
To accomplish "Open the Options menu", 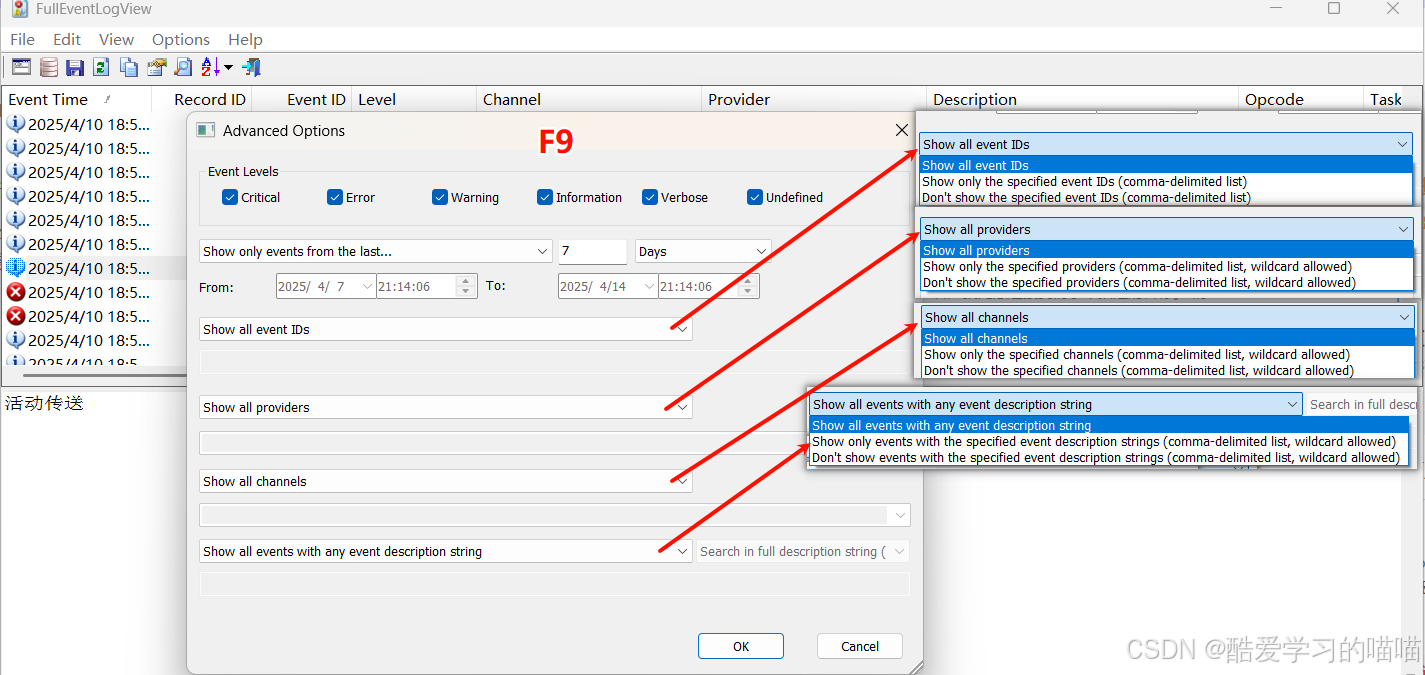I will (181, 40).
